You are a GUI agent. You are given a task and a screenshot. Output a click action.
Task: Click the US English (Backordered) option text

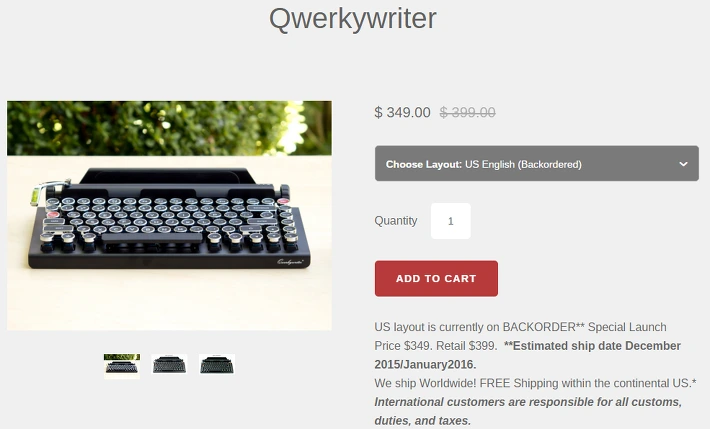click(x=523, y=164)
